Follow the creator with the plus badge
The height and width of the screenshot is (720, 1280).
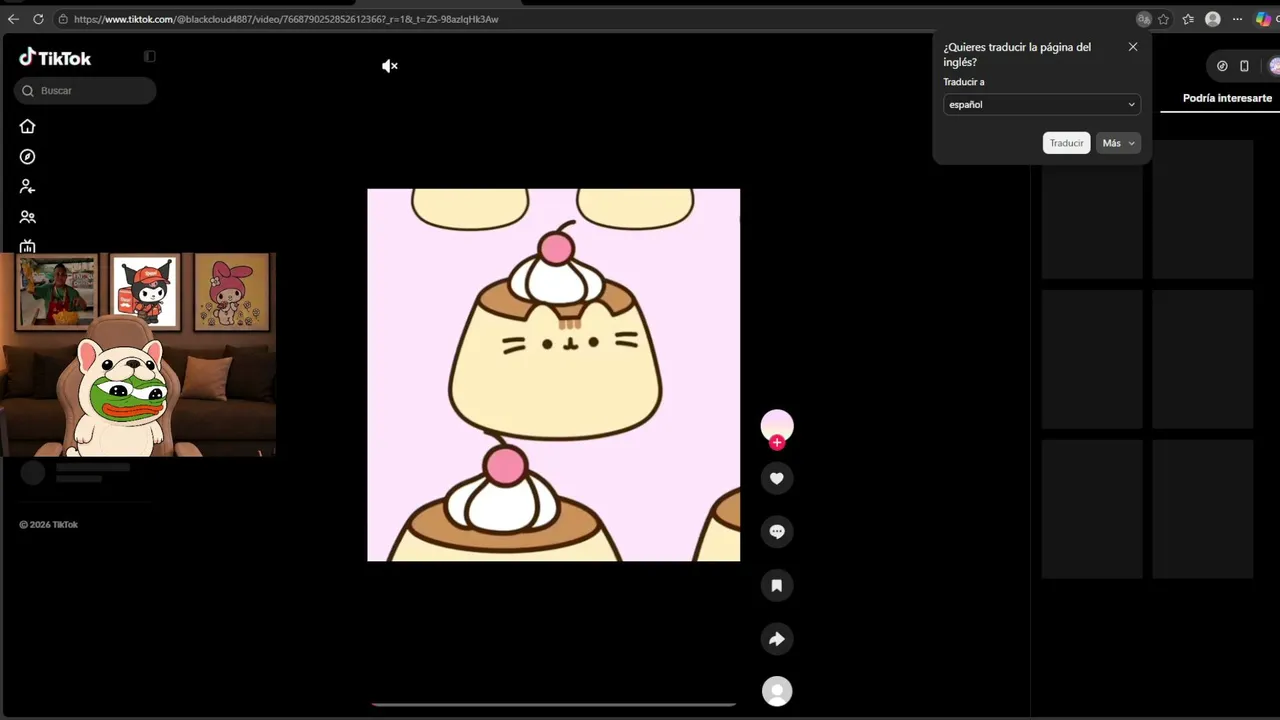click(x=777, y=443)
